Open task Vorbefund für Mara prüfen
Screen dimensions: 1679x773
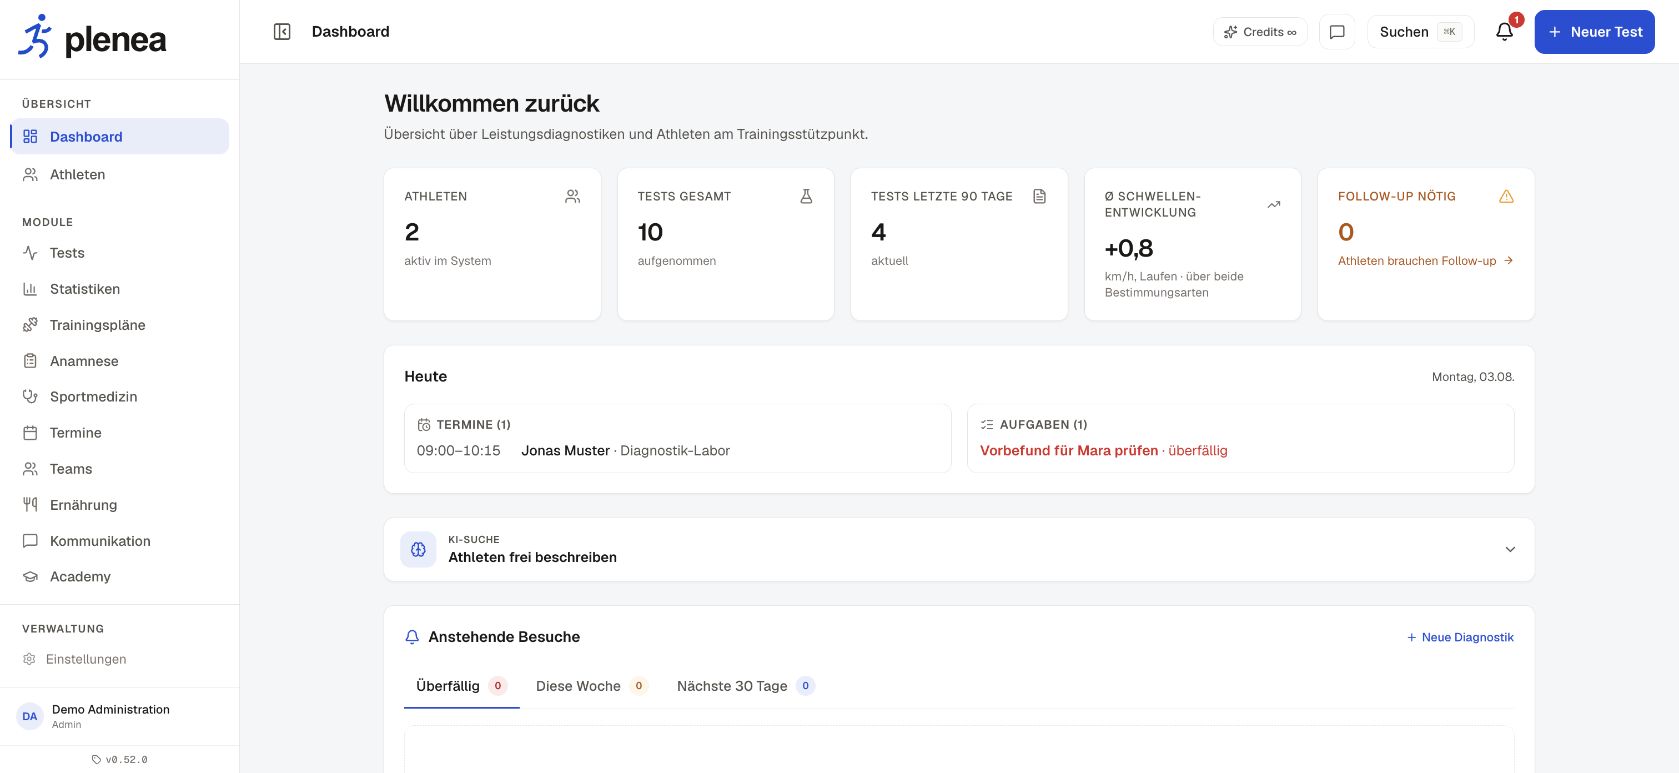(1069, 451)
